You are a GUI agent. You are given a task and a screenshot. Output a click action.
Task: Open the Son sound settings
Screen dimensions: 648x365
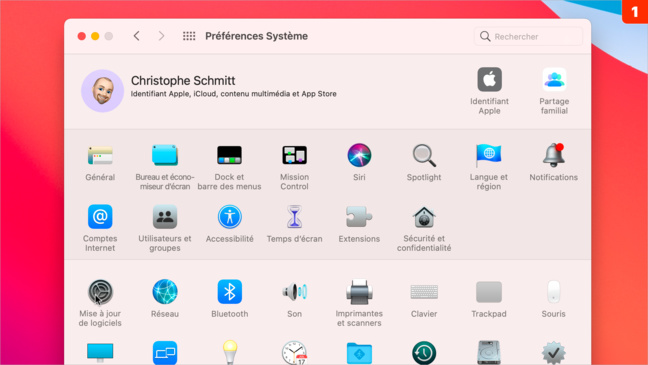[x=294, y=292]
